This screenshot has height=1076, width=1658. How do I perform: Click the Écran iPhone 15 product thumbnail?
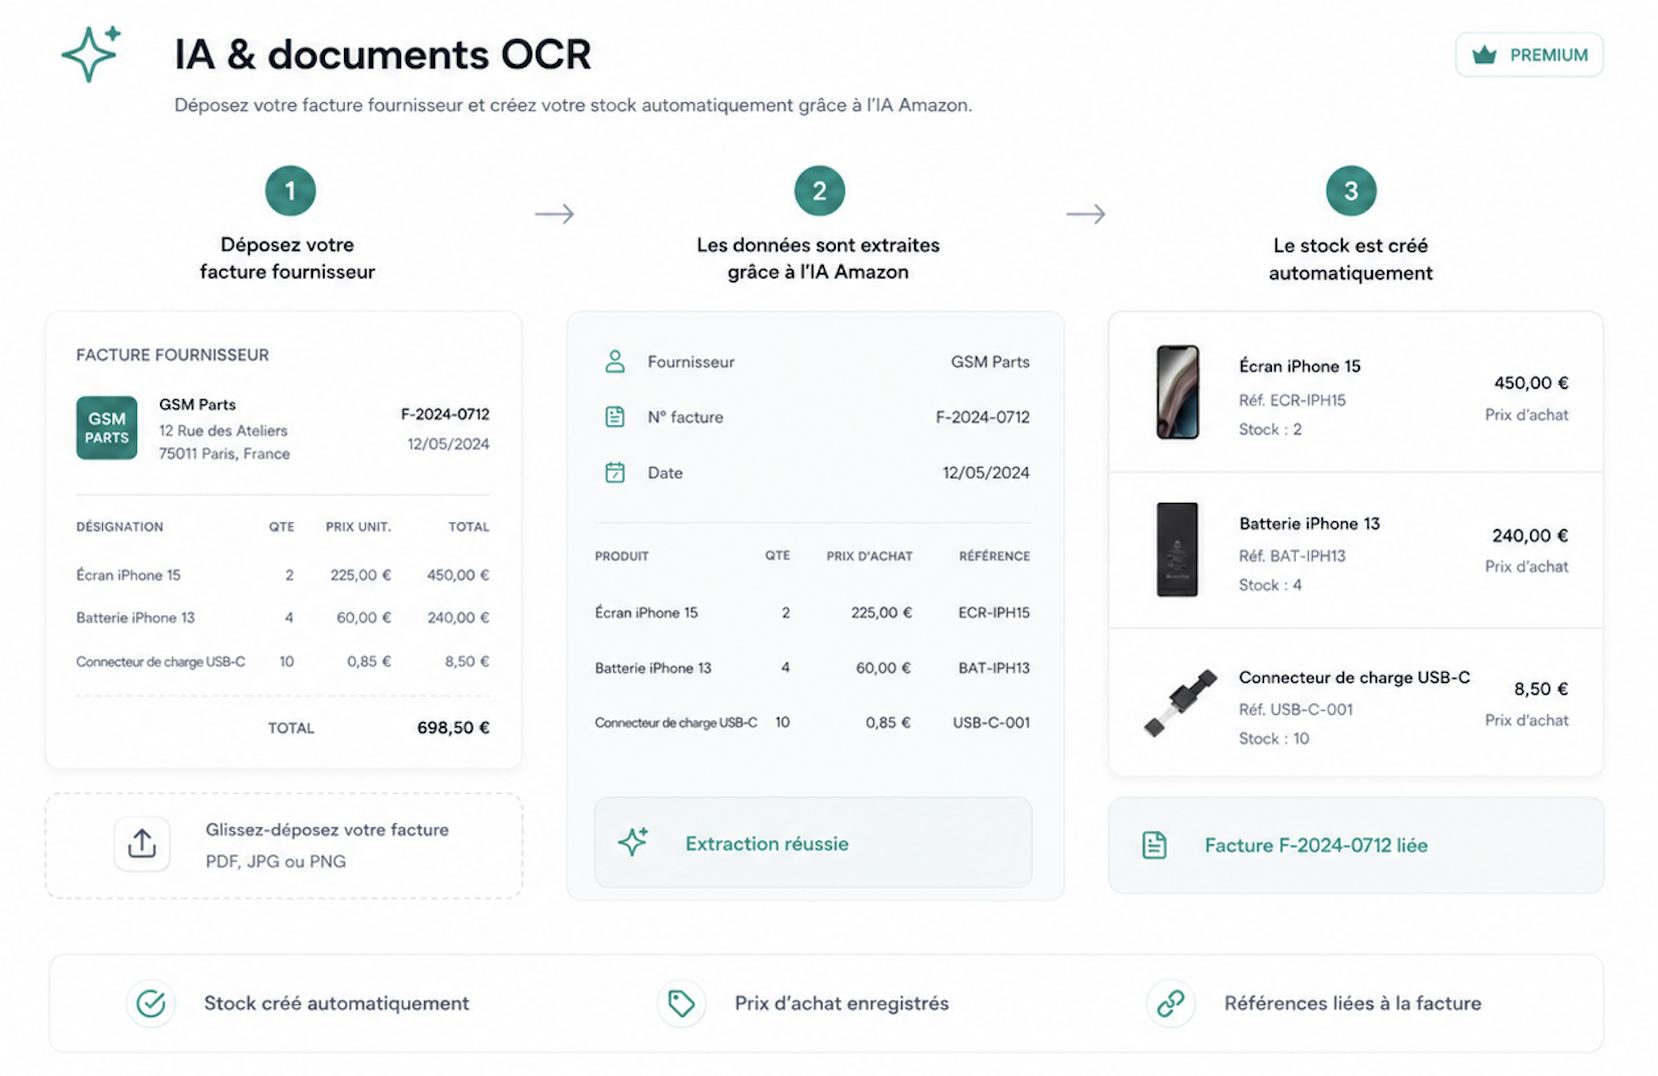coord(1178,392)
